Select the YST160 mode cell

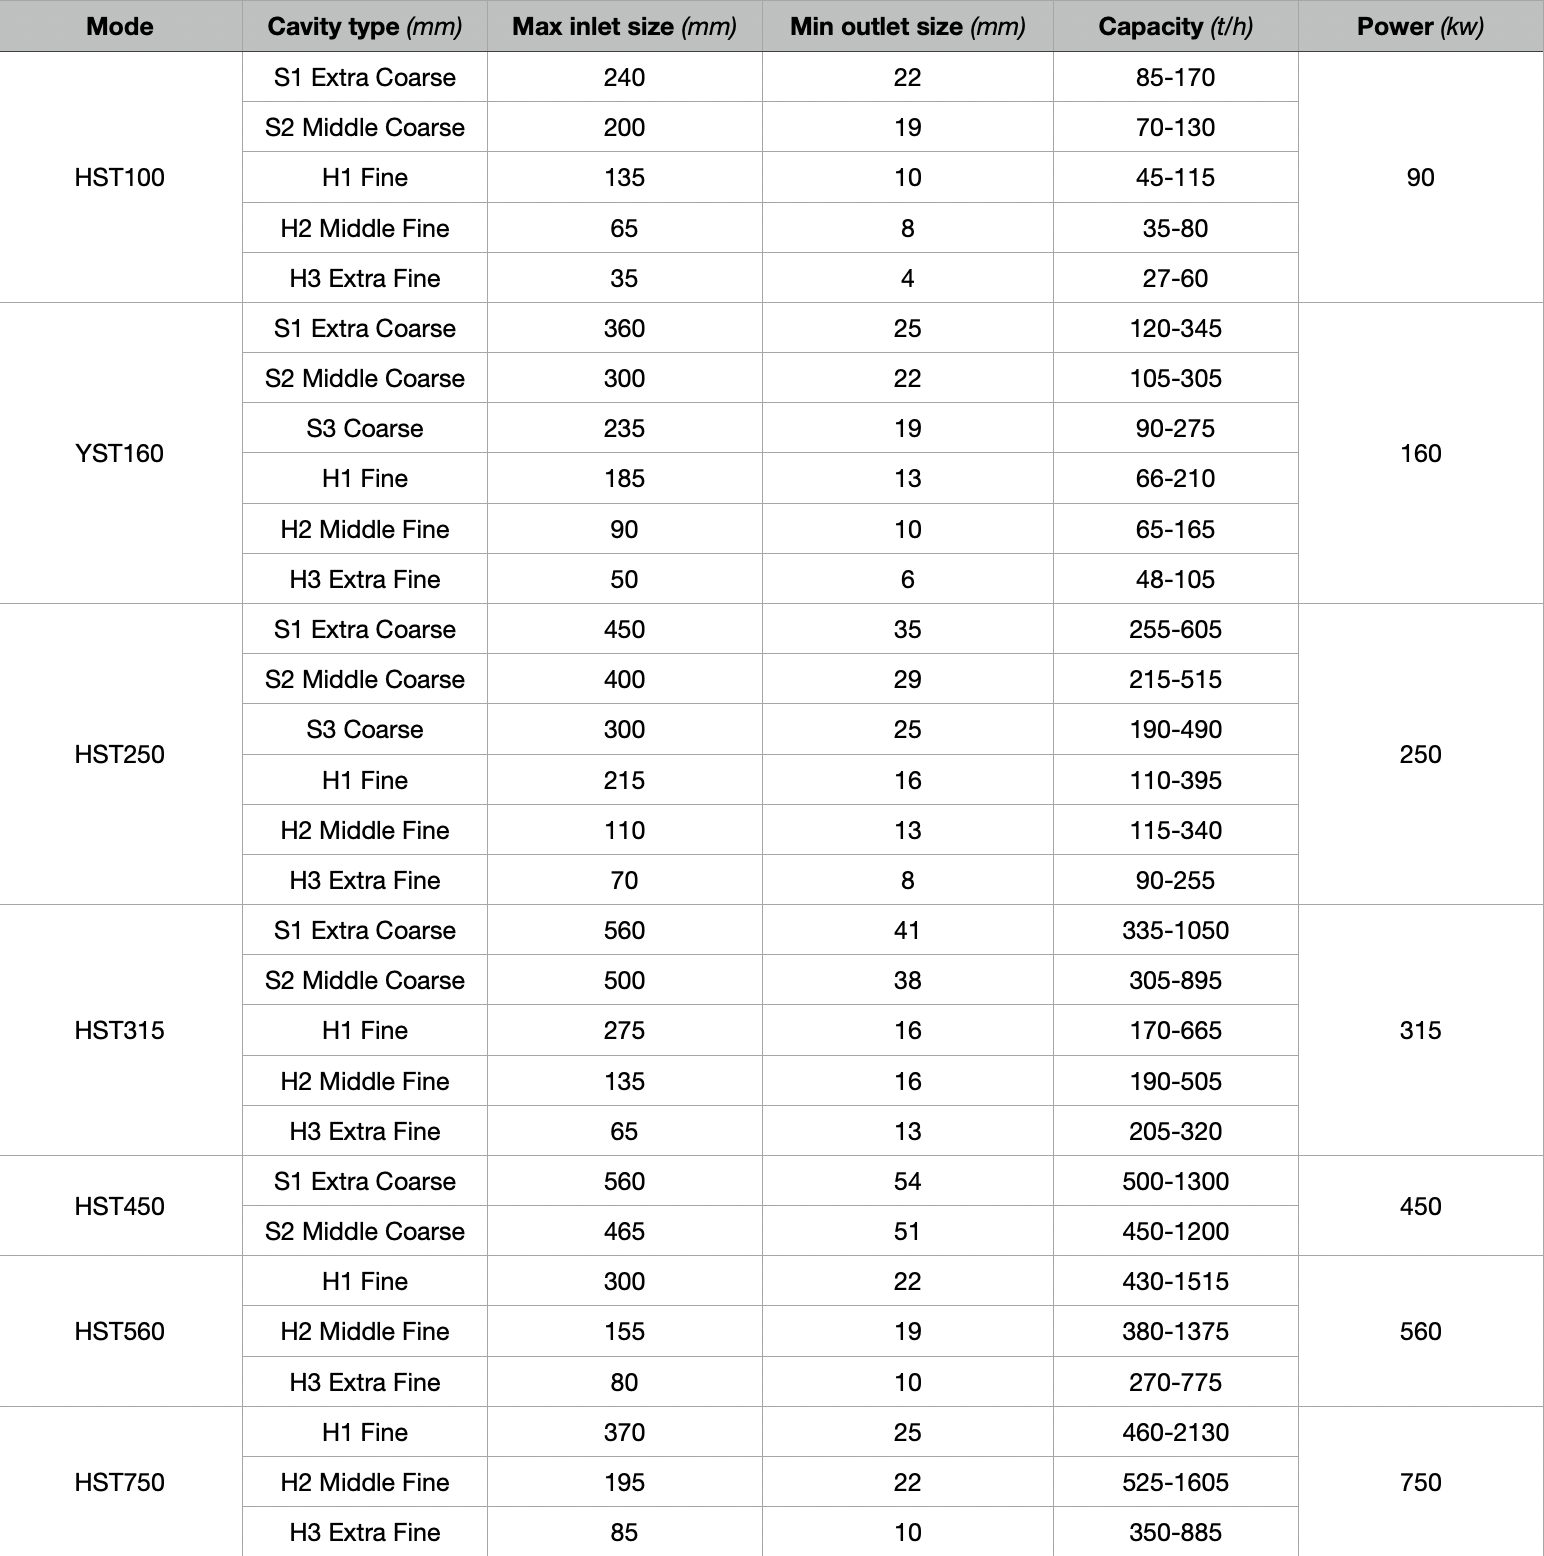pyautogui.click(x=120, y=454)
